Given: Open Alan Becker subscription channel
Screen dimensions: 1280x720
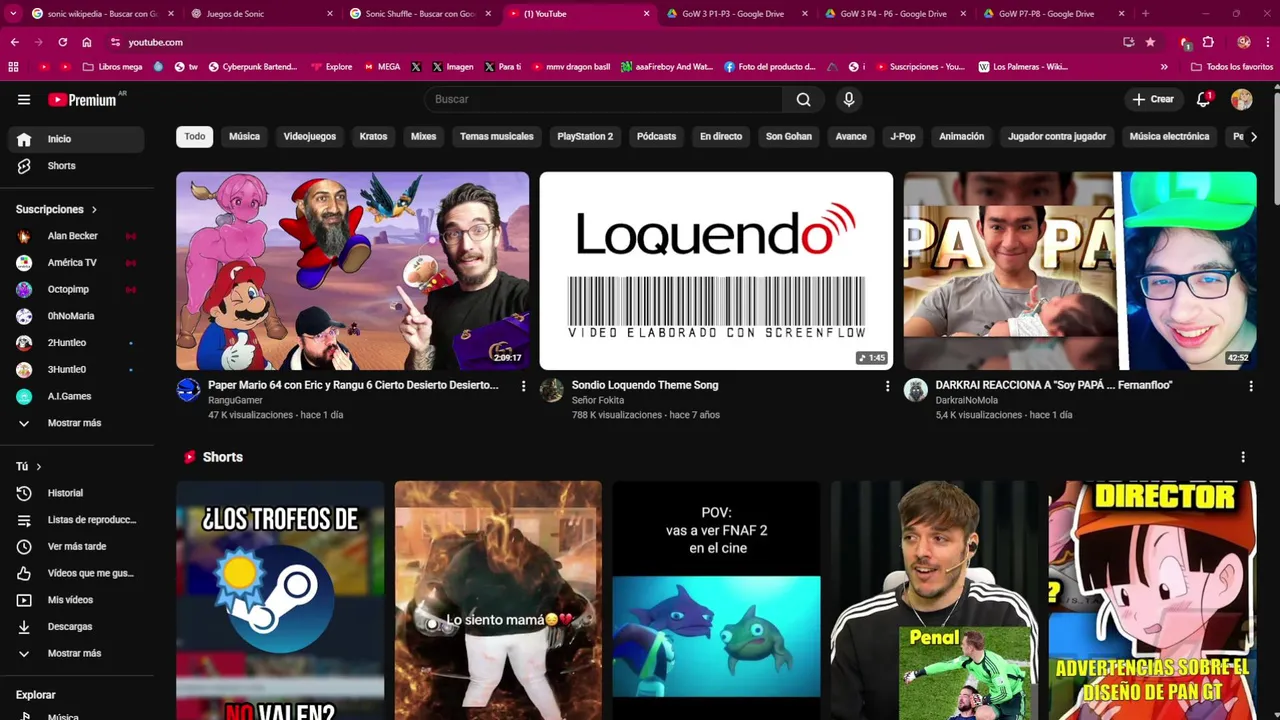Looking at the screenshot, I should [76, 236].
